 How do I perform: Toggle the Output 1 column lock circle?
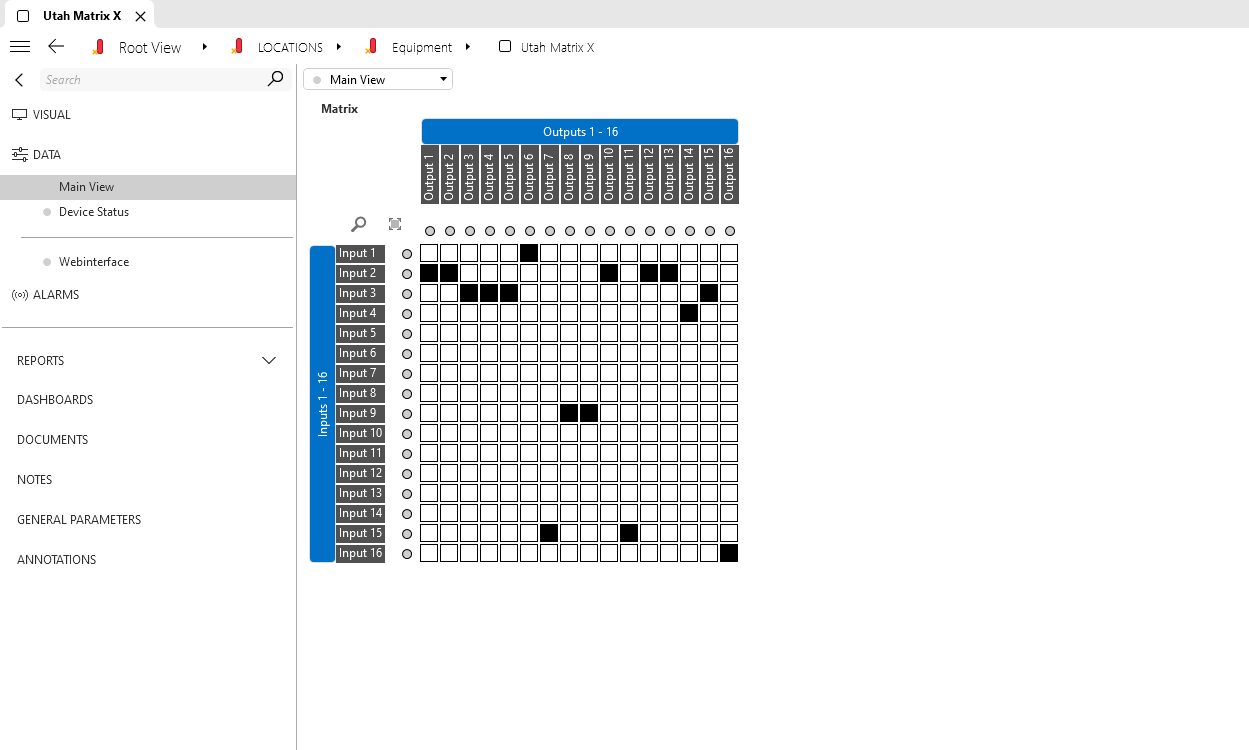click(x=430, y=231)
